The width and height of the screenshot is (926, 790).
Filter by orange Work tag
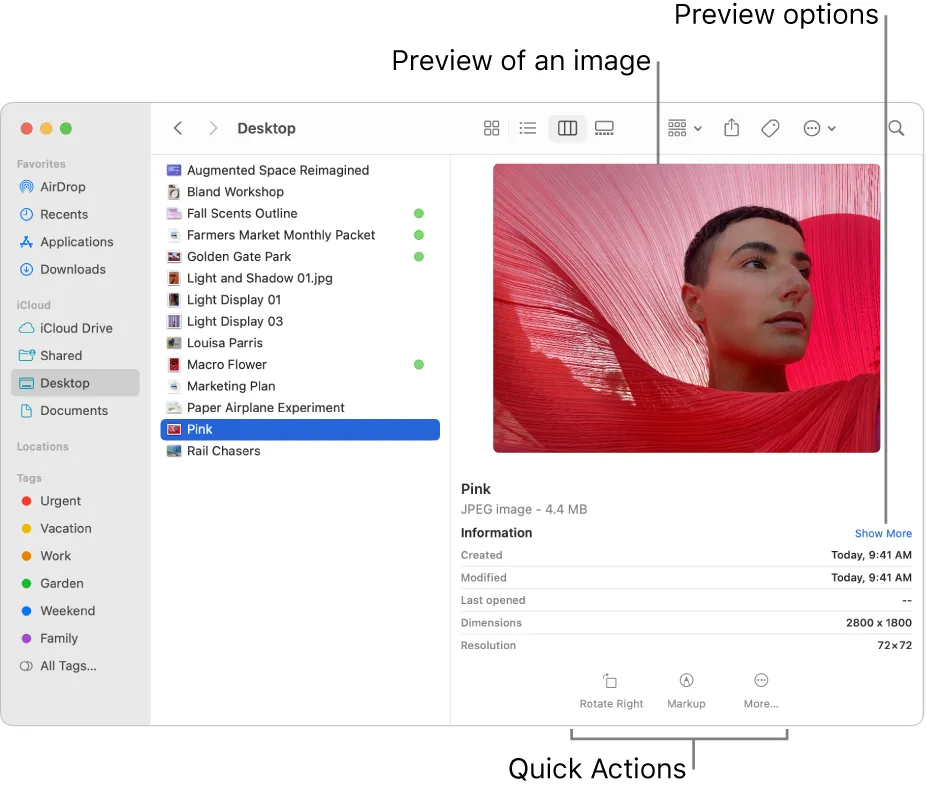(x=76, y=556)
